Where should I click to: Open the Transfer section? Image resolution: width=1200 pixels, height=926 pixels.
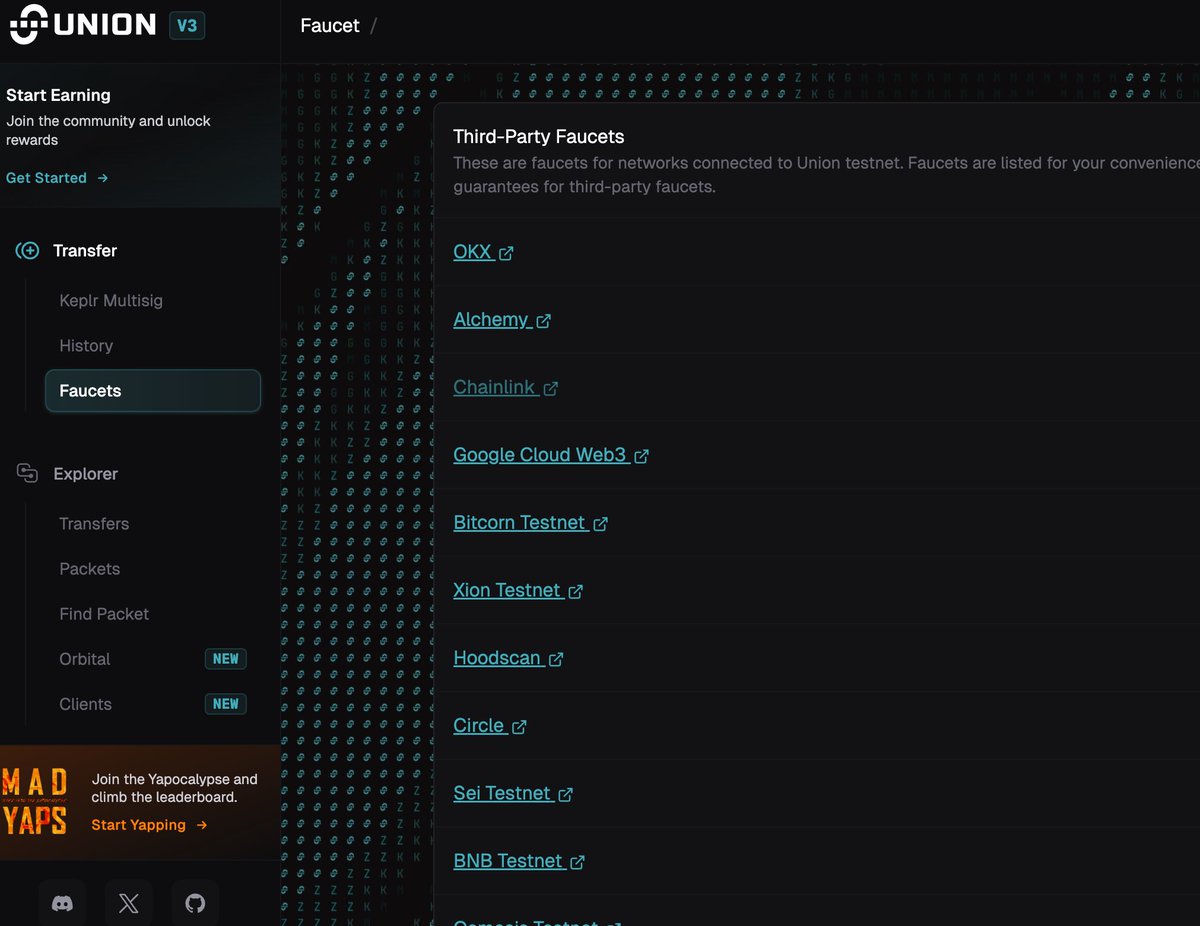coord(85,251)
